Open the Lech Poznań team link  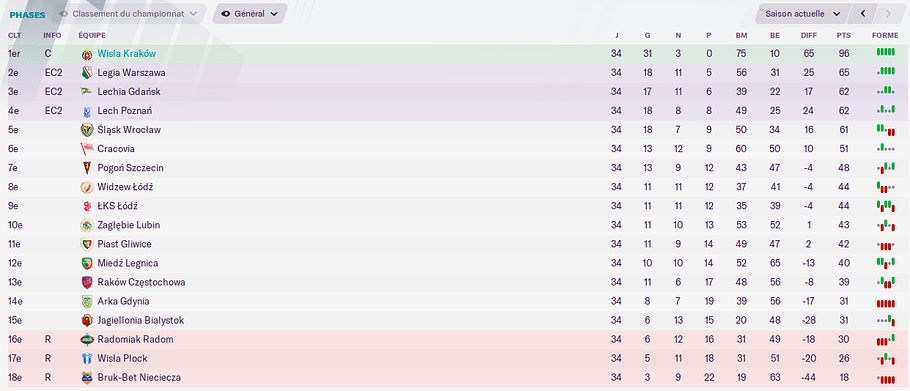[125, 111]
